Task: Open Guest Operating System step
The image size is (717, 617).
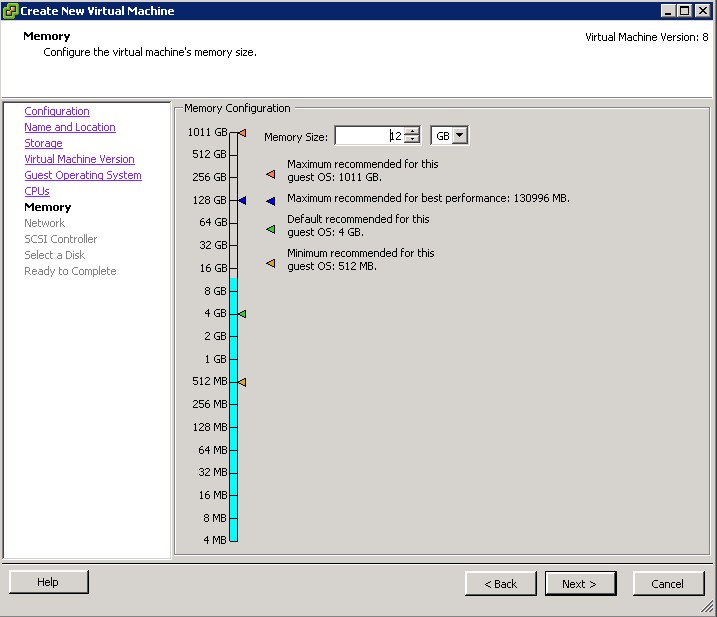Action: 83,175
